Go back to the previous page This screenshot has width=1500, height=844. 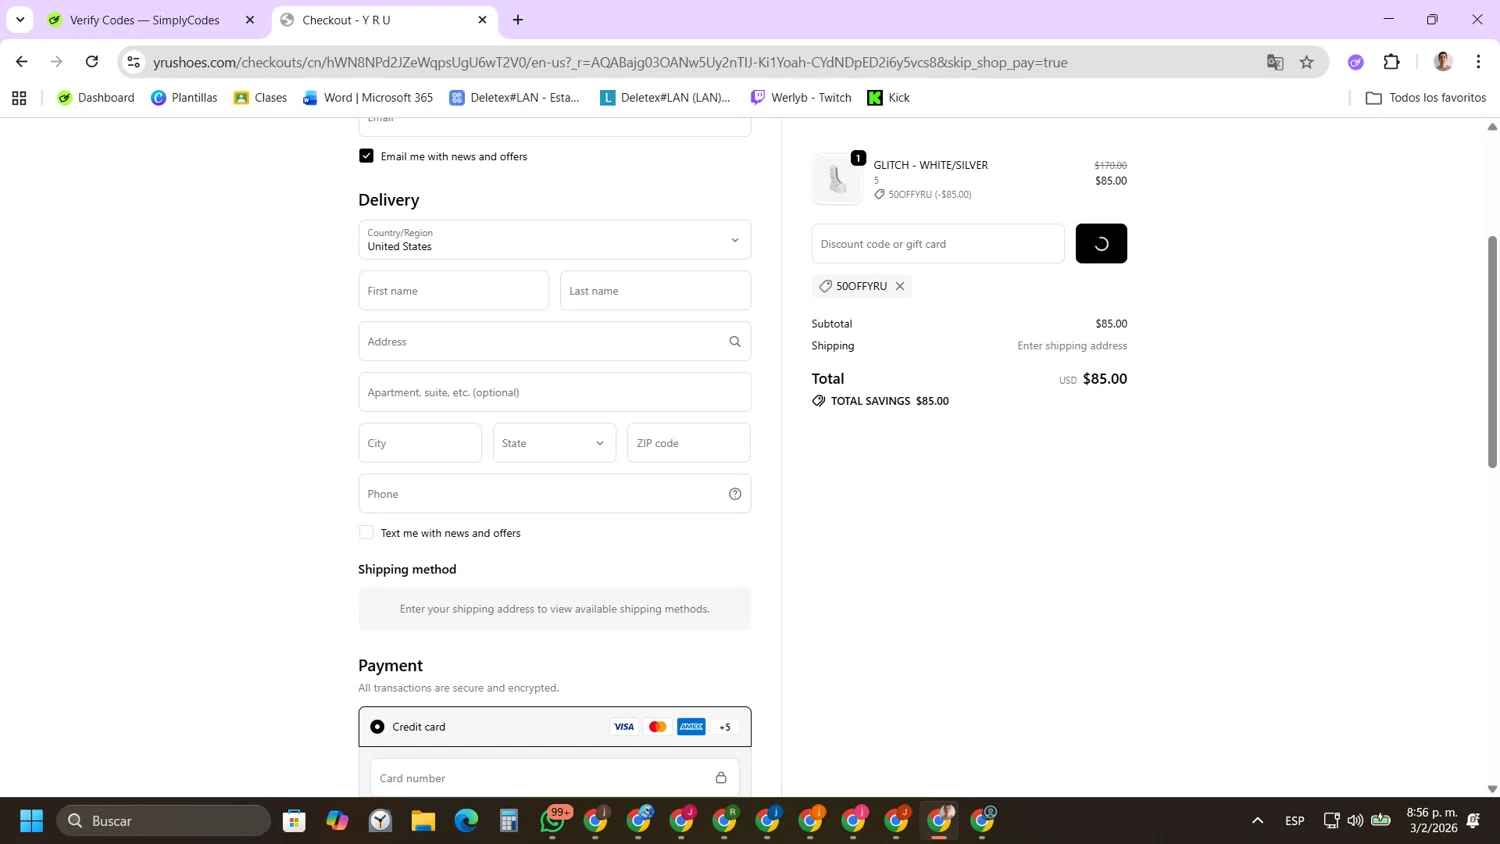(x=22, y=62)
